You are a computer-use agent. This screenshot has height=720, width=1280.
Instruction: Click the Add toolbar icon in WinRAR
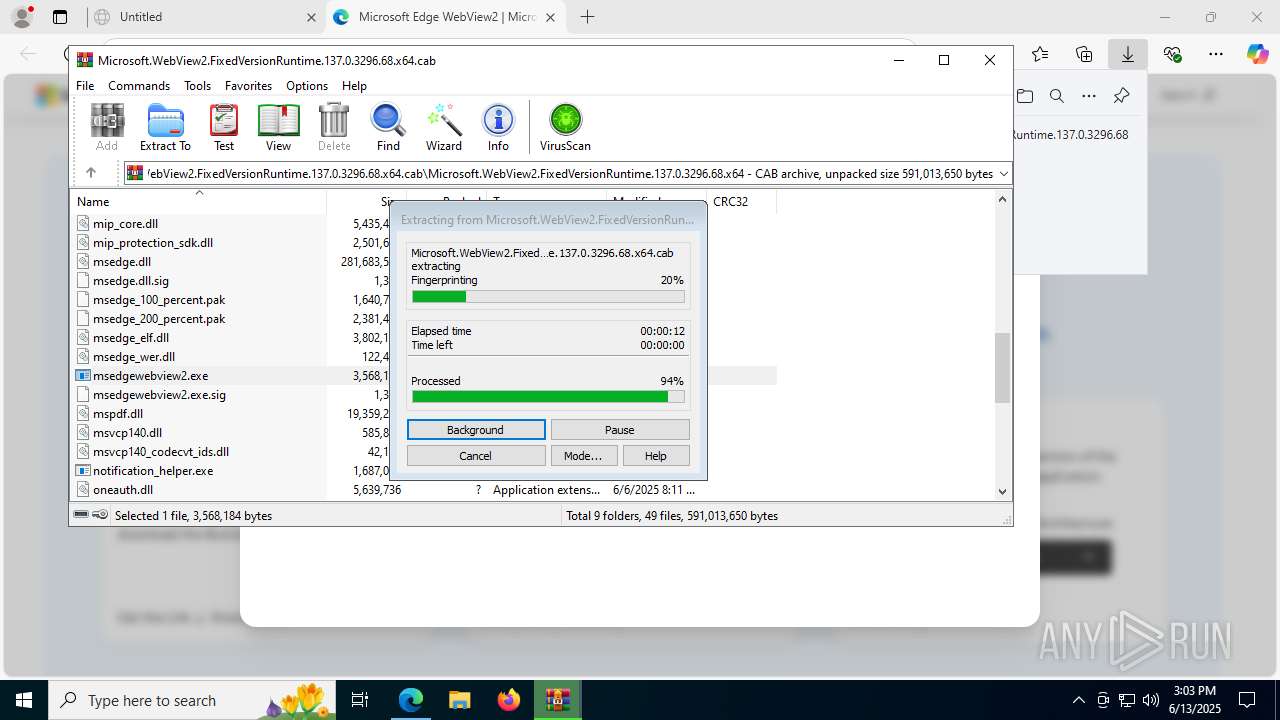pos(107,127)
